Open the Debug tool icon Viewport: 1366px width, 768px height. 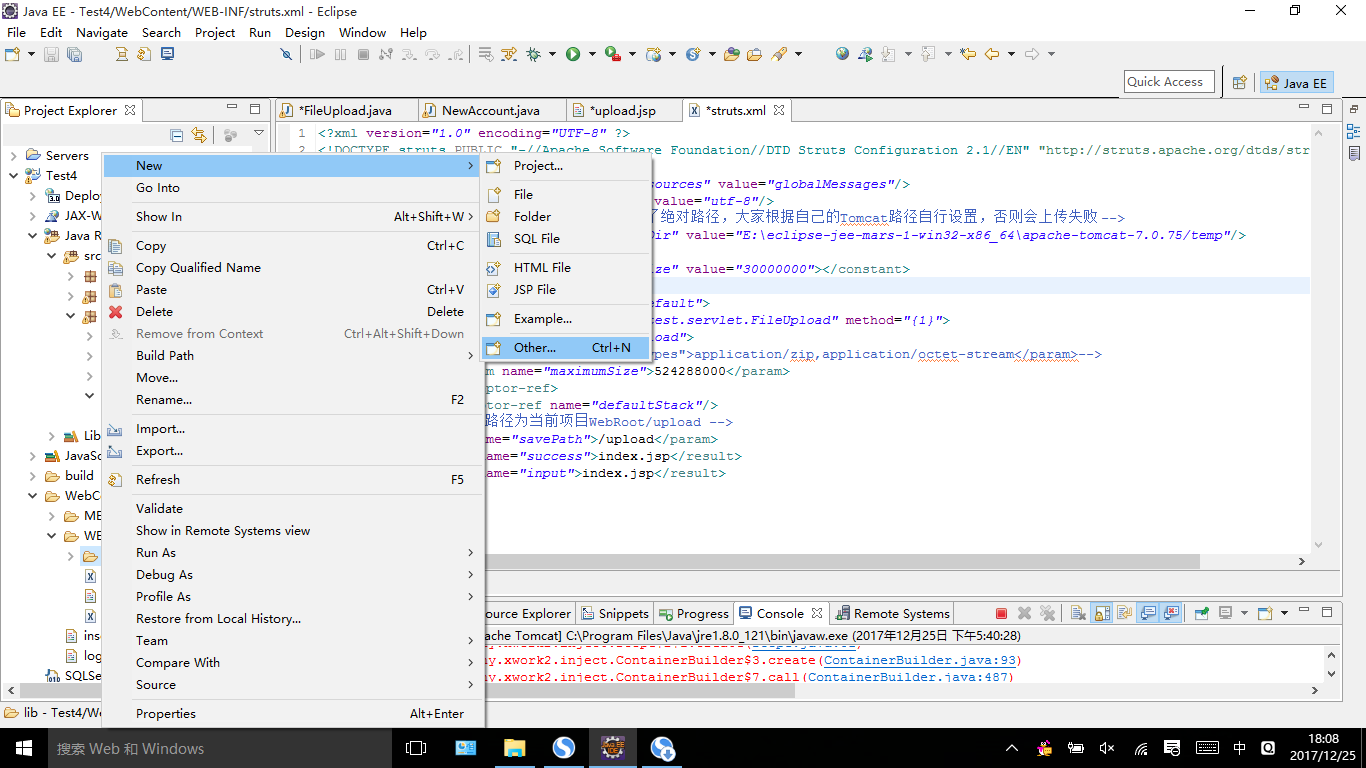[x=532, y=54]
